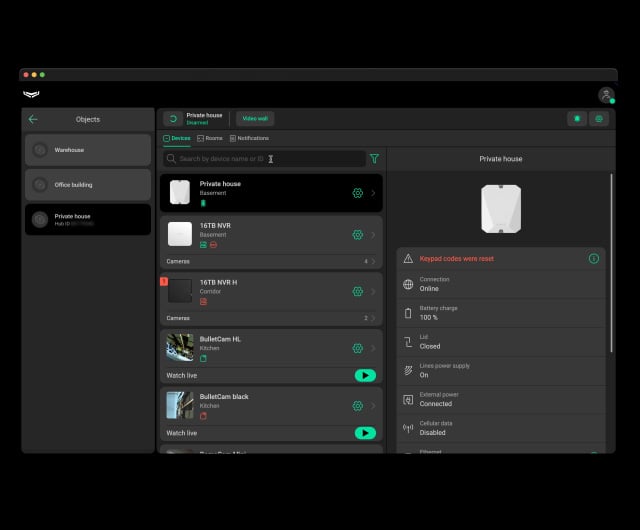
Task: Click the hub details panel scrollbar
Action: click(x=611, y=260)
